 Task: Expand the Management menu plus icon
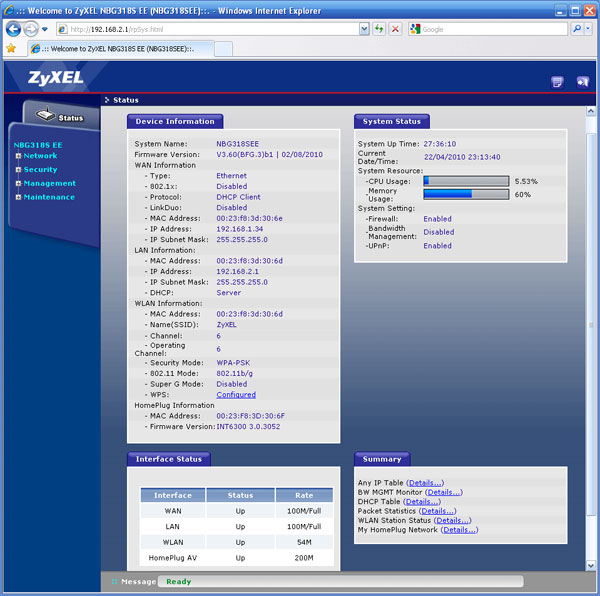(x=18, y=183)
